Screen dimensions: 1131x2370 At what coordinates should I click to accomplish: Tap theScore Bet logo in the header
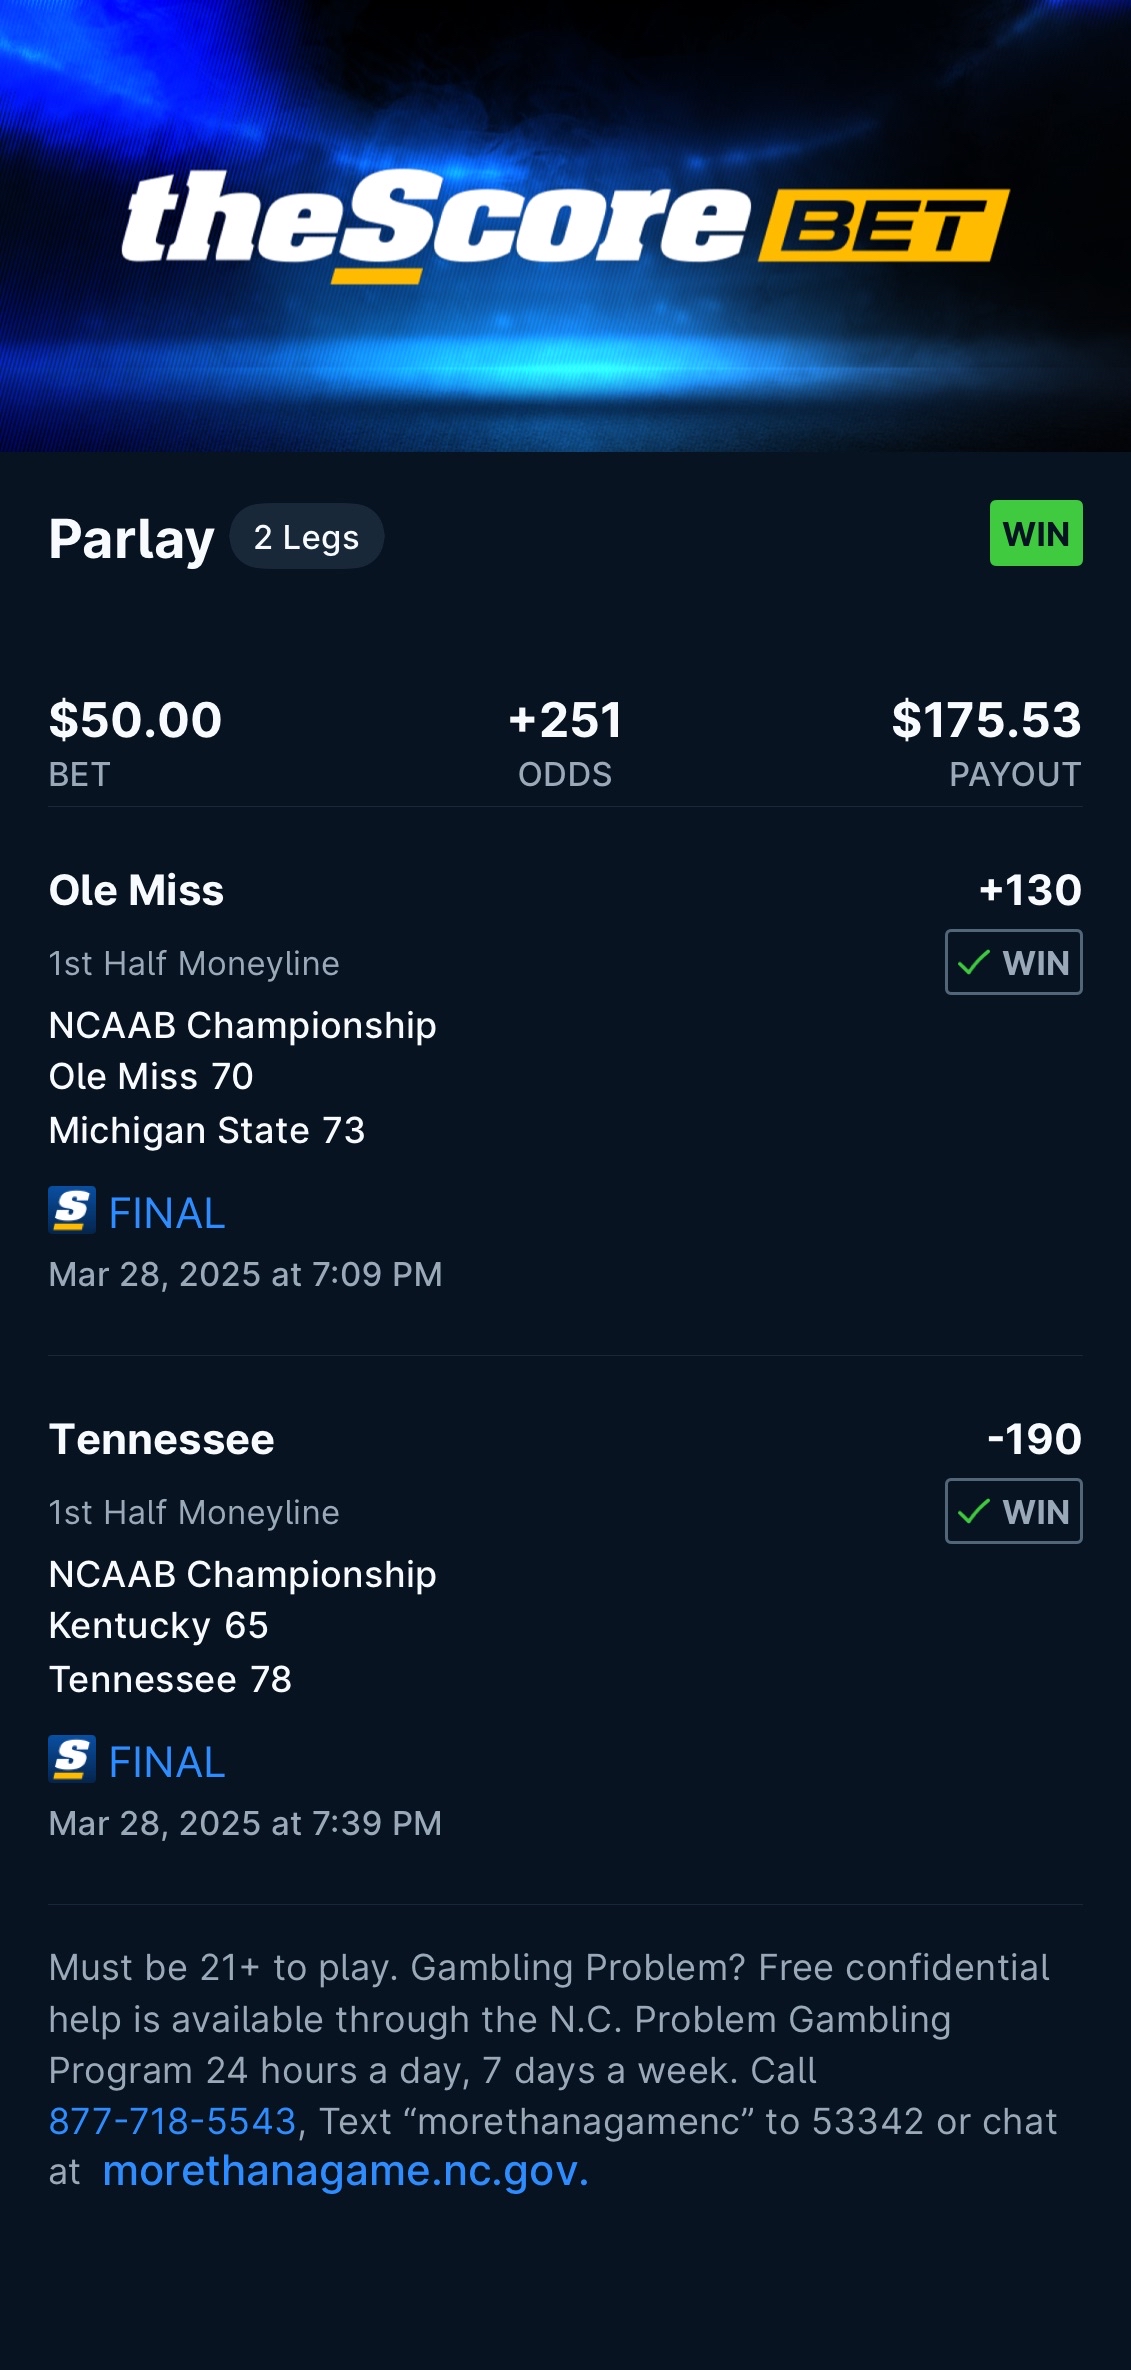pos(565,225)
